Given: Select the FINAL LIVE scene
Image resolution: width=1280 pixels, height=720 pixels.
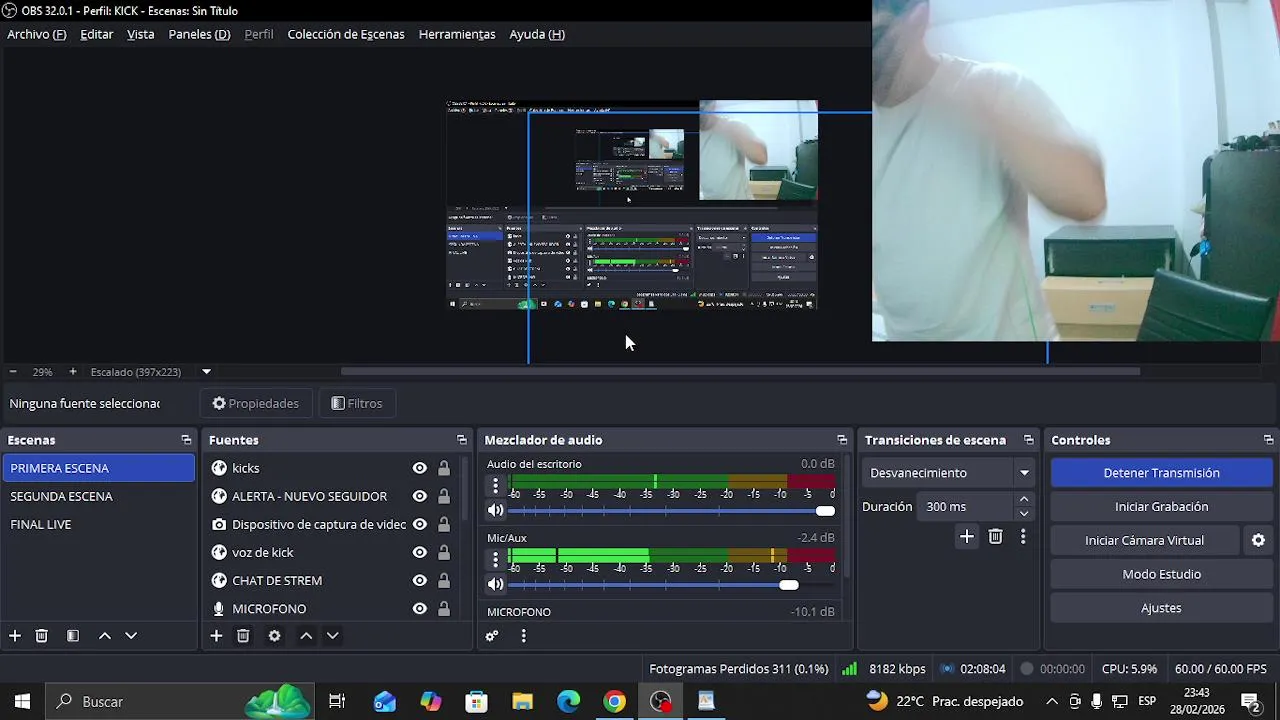Looking at the screenshot, I should pos(98,524).
